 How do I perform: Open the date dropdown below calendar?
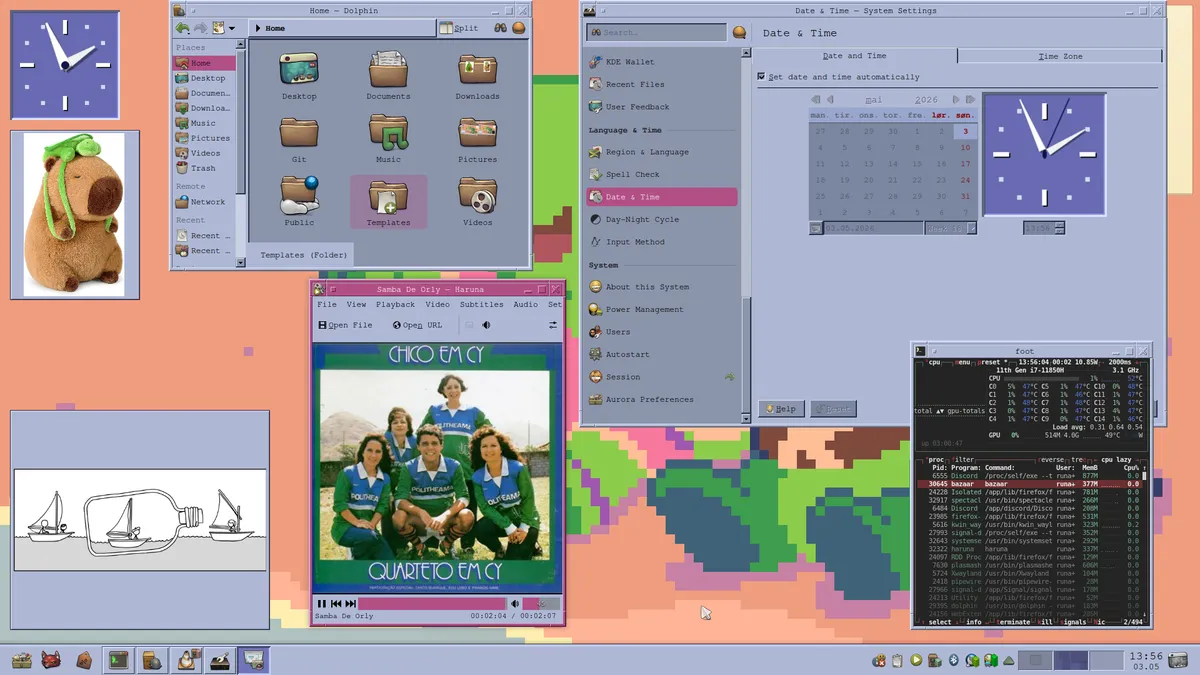(816, 228)
